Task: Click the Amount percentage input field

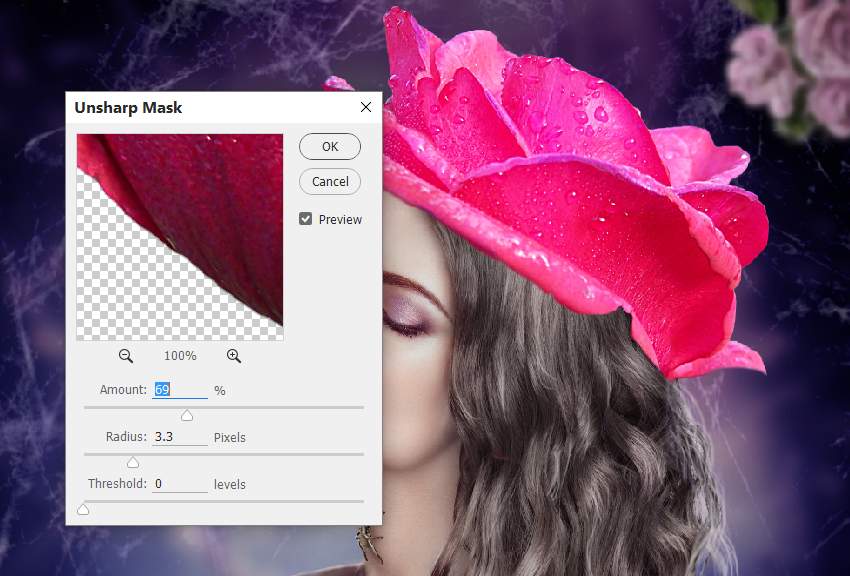Action: pyautogui.click(x=180, y=390)
